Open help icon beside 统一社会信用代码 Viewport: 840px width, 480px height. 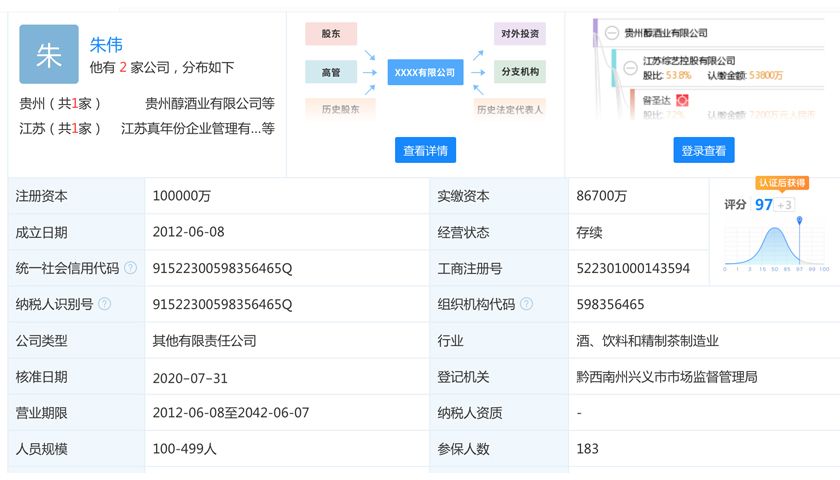130,268
